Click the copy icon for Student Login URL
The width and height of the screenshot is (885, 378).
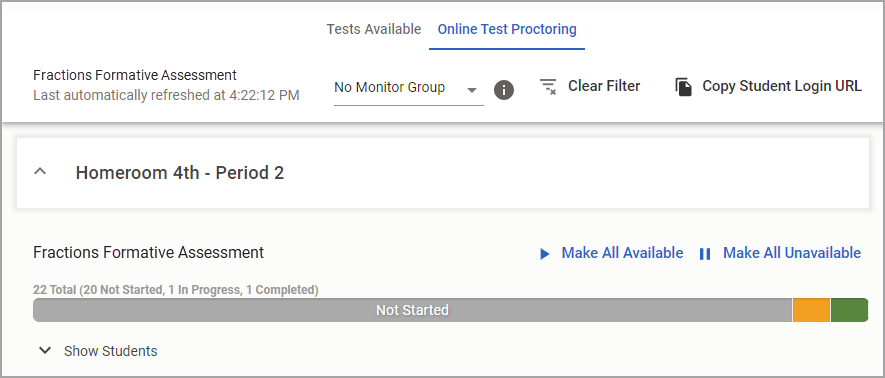pos(684,87)
